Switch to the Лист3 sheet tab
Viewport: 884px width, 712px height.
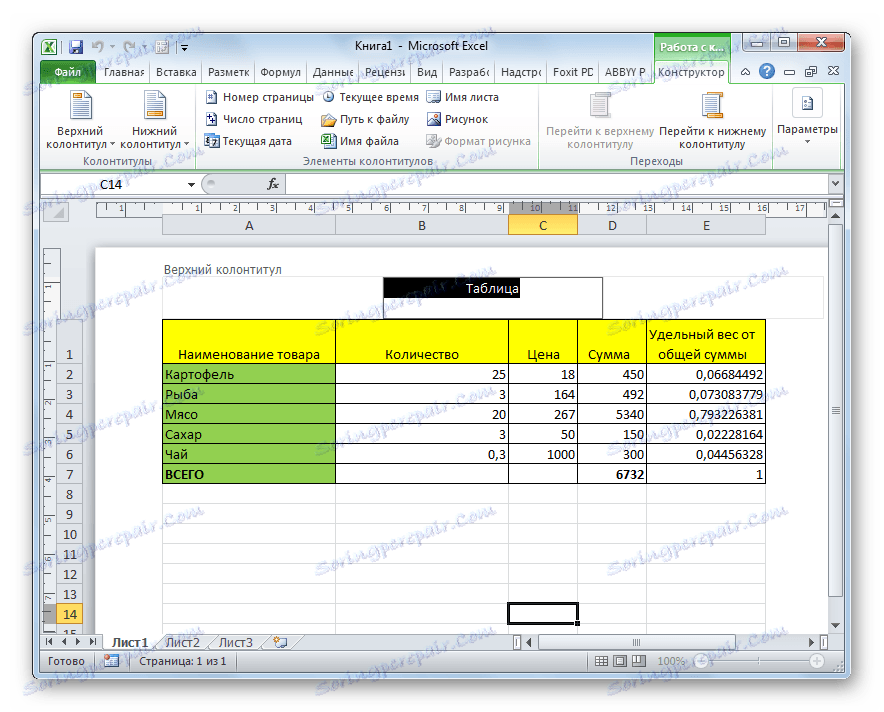pyautogui.click(x=235, y=642)
